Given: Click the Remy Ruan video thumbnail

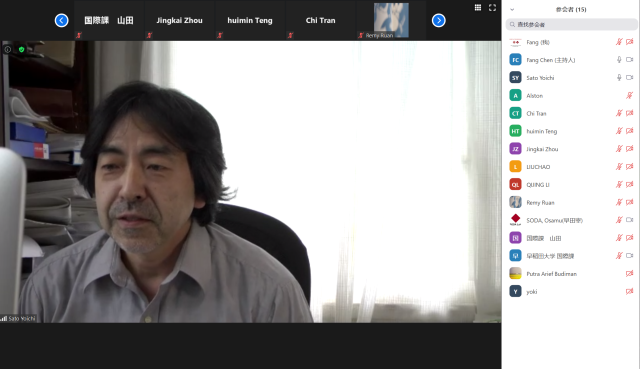Looking at the screenshot, I should click(391, 20).
